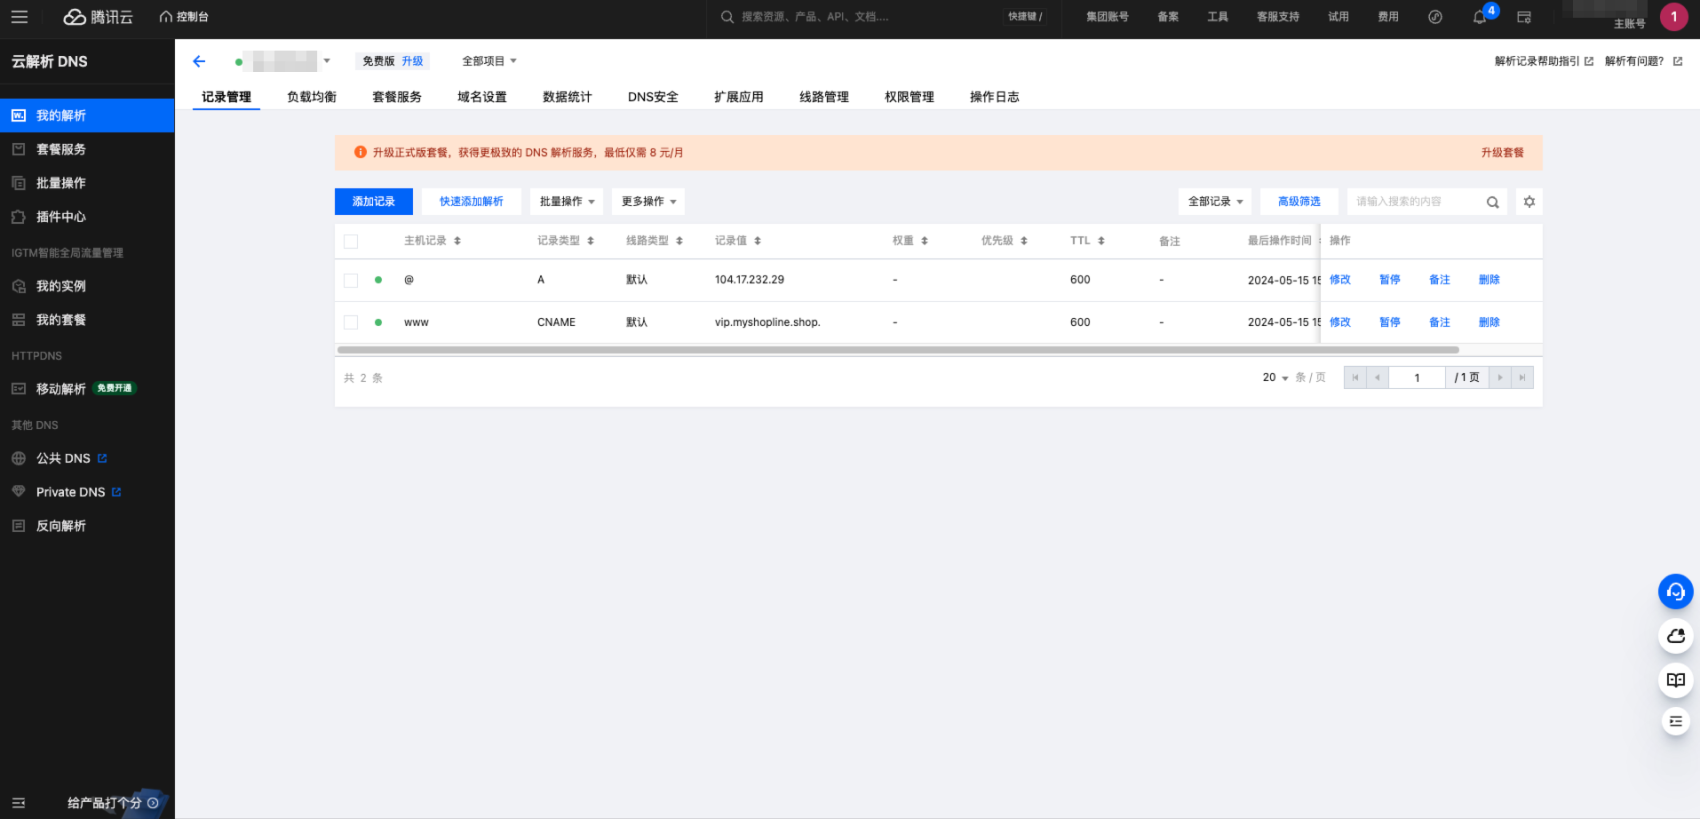The width and height of the screenshot is (1700, 819).
Task: Click the 添加记录 button
Action: 373,202
